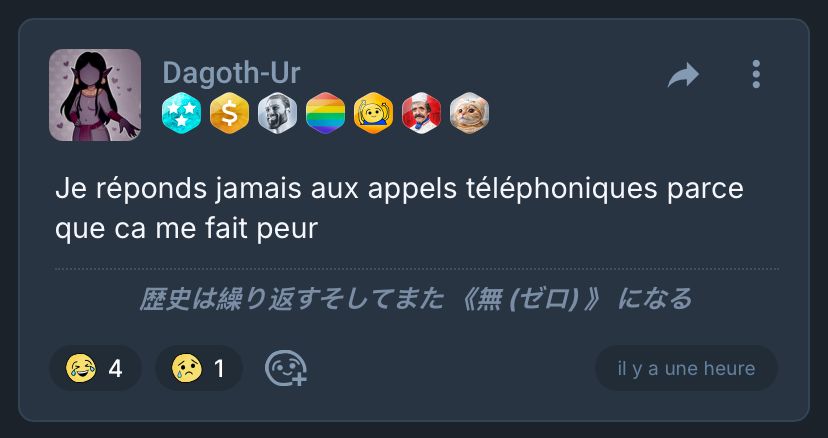Open the Dagoth-Ur username link
Image resolution: width=828 pixels, height=438 pixels.
coord(231,73)
